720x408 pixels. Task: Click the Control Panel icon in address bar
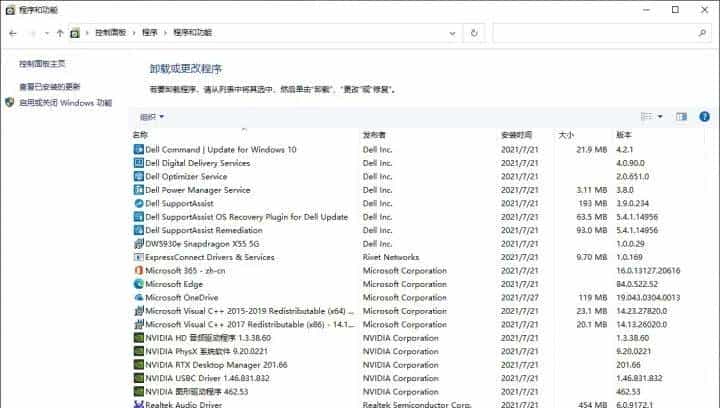point(75,33)
